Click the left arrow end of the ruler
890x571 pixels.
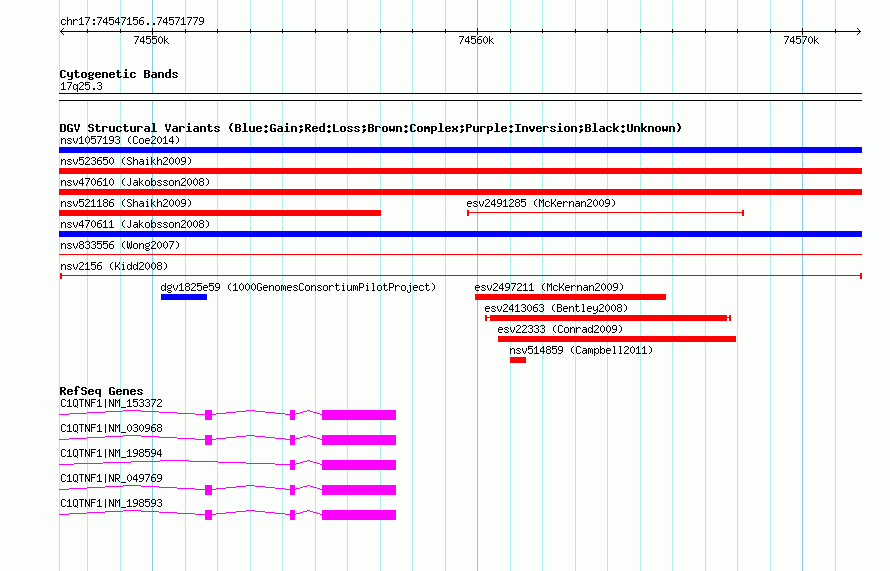(62, 31)
